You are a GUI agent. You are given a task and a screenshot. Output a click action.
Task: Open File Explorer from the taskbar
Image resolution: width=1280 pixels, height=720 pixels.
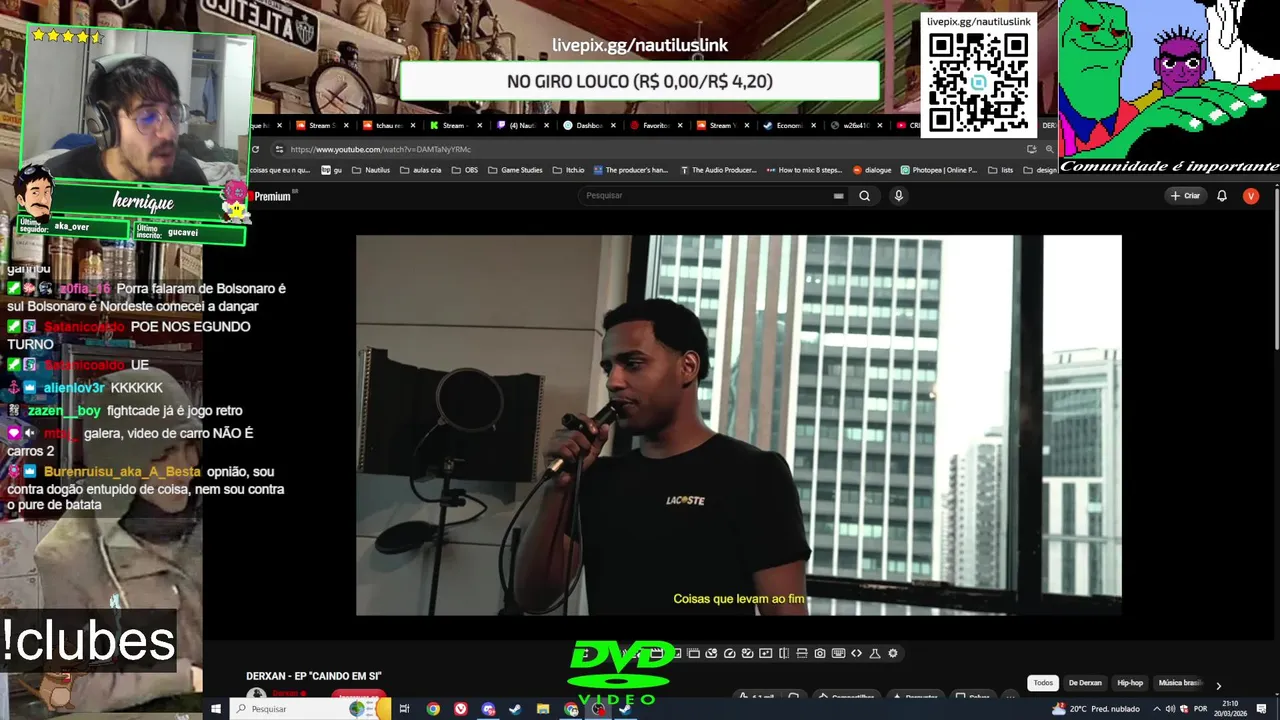tap(542, 709)
